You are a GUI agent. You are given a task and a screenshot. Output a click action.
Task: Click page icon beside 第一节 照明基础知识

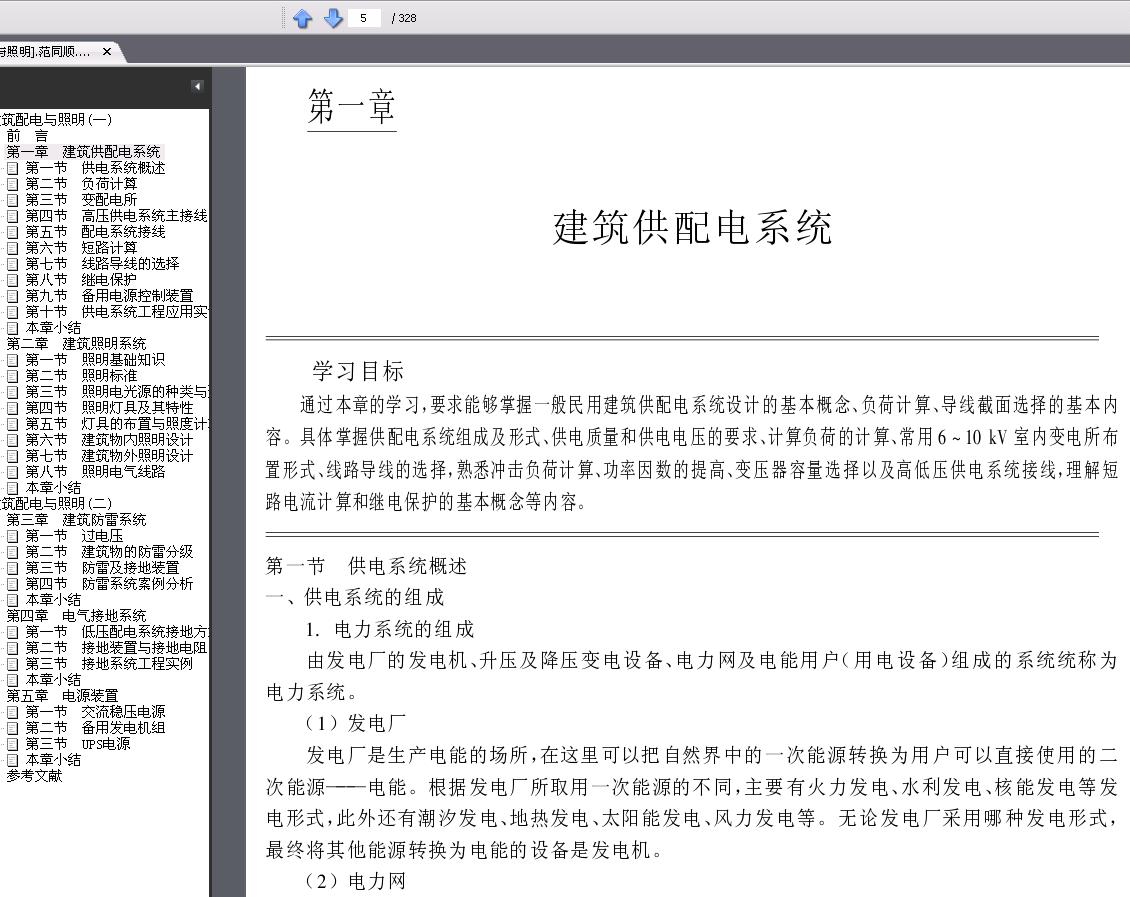tap(12, 360)
